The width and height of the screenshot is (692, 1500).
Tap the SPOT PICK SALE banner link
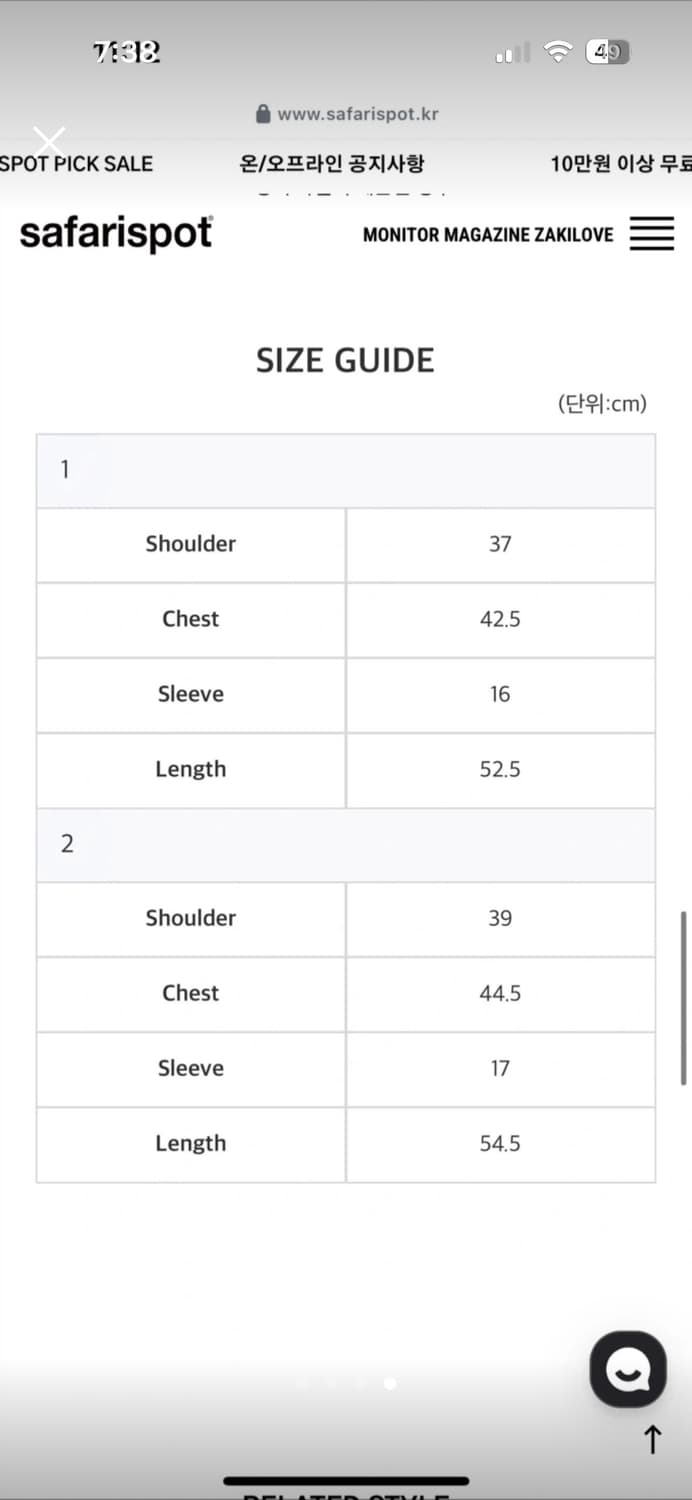point(77,164)
